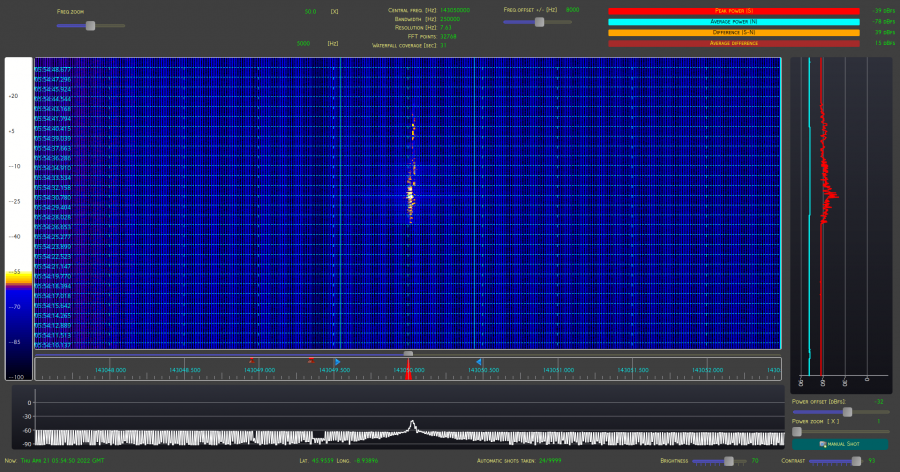Image resolution: width=900 pixels, height=472 pixels.
Task: Click the latitude value 45.9559
Action: [x=322, y=461]
